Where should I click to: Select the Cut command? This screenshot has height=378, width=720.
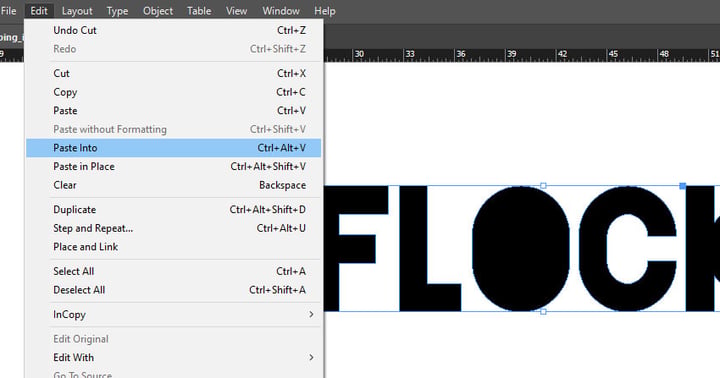click(x=174, y=73)
